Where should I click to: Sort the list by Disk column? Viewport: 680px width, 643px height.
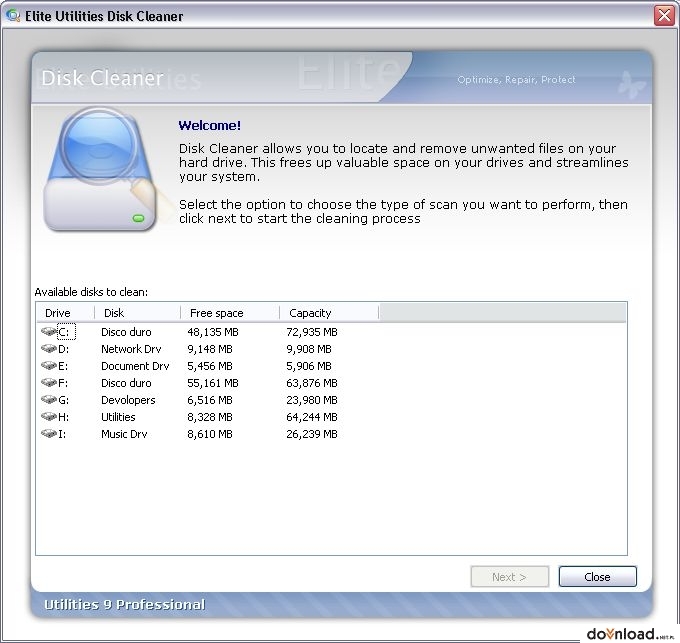[x=137, y=313]
